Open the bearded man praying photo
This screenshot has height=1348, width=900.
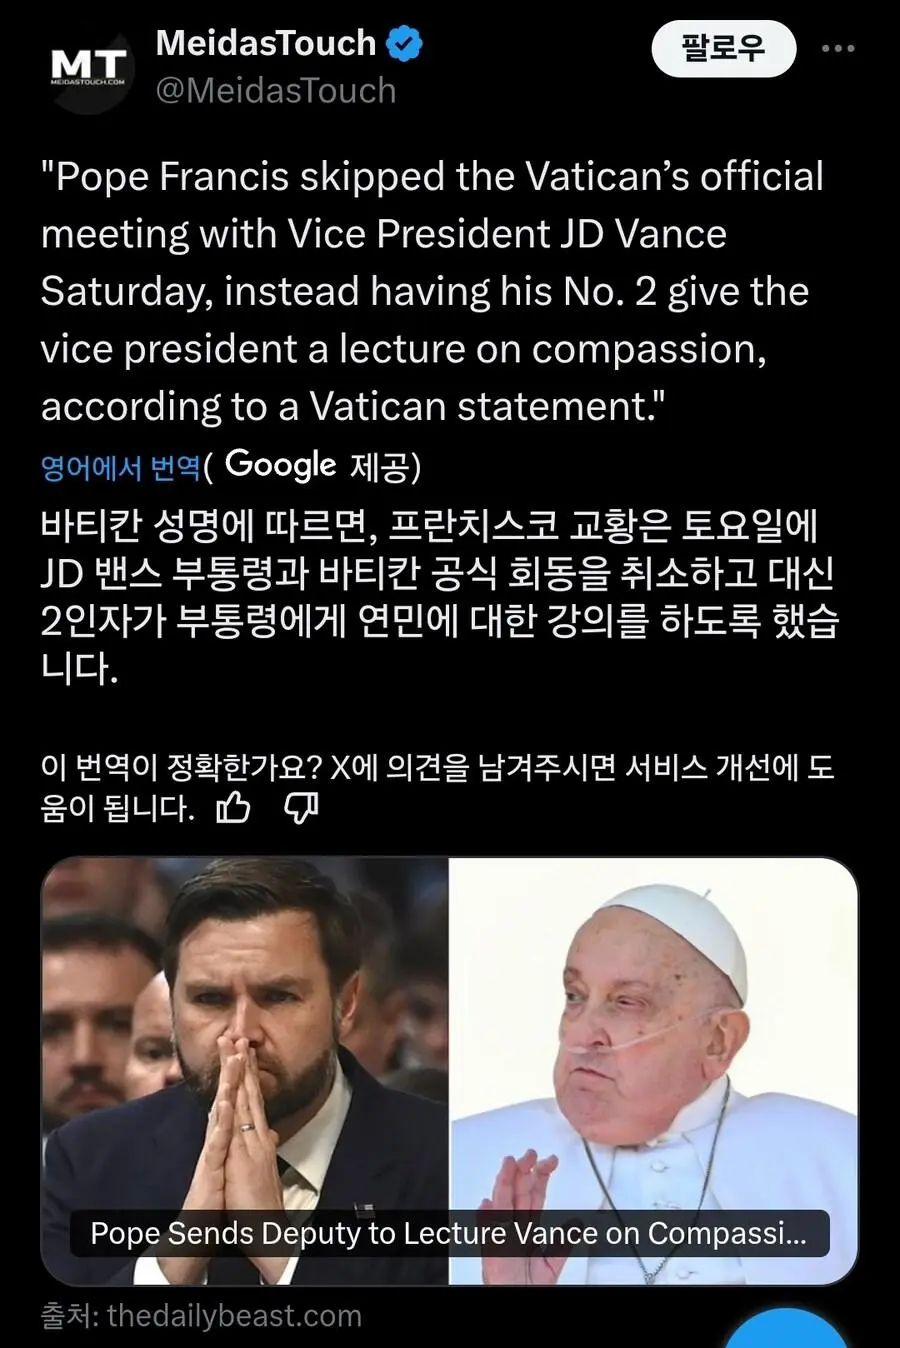coord(245,1070)
